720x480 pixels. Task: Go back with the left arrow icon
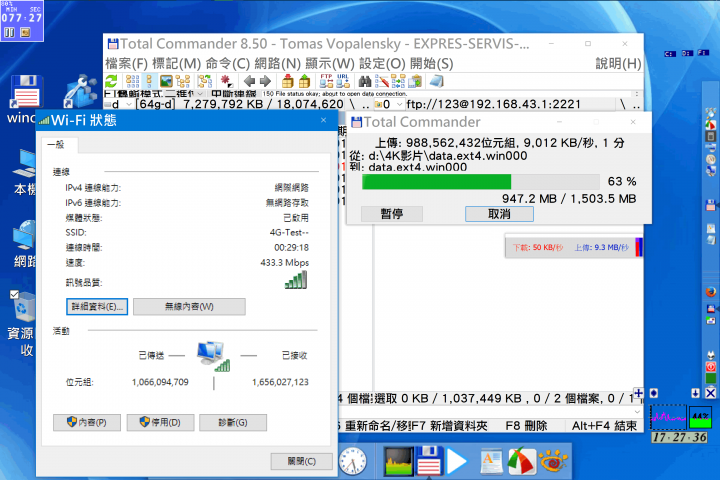click(249, 82)
